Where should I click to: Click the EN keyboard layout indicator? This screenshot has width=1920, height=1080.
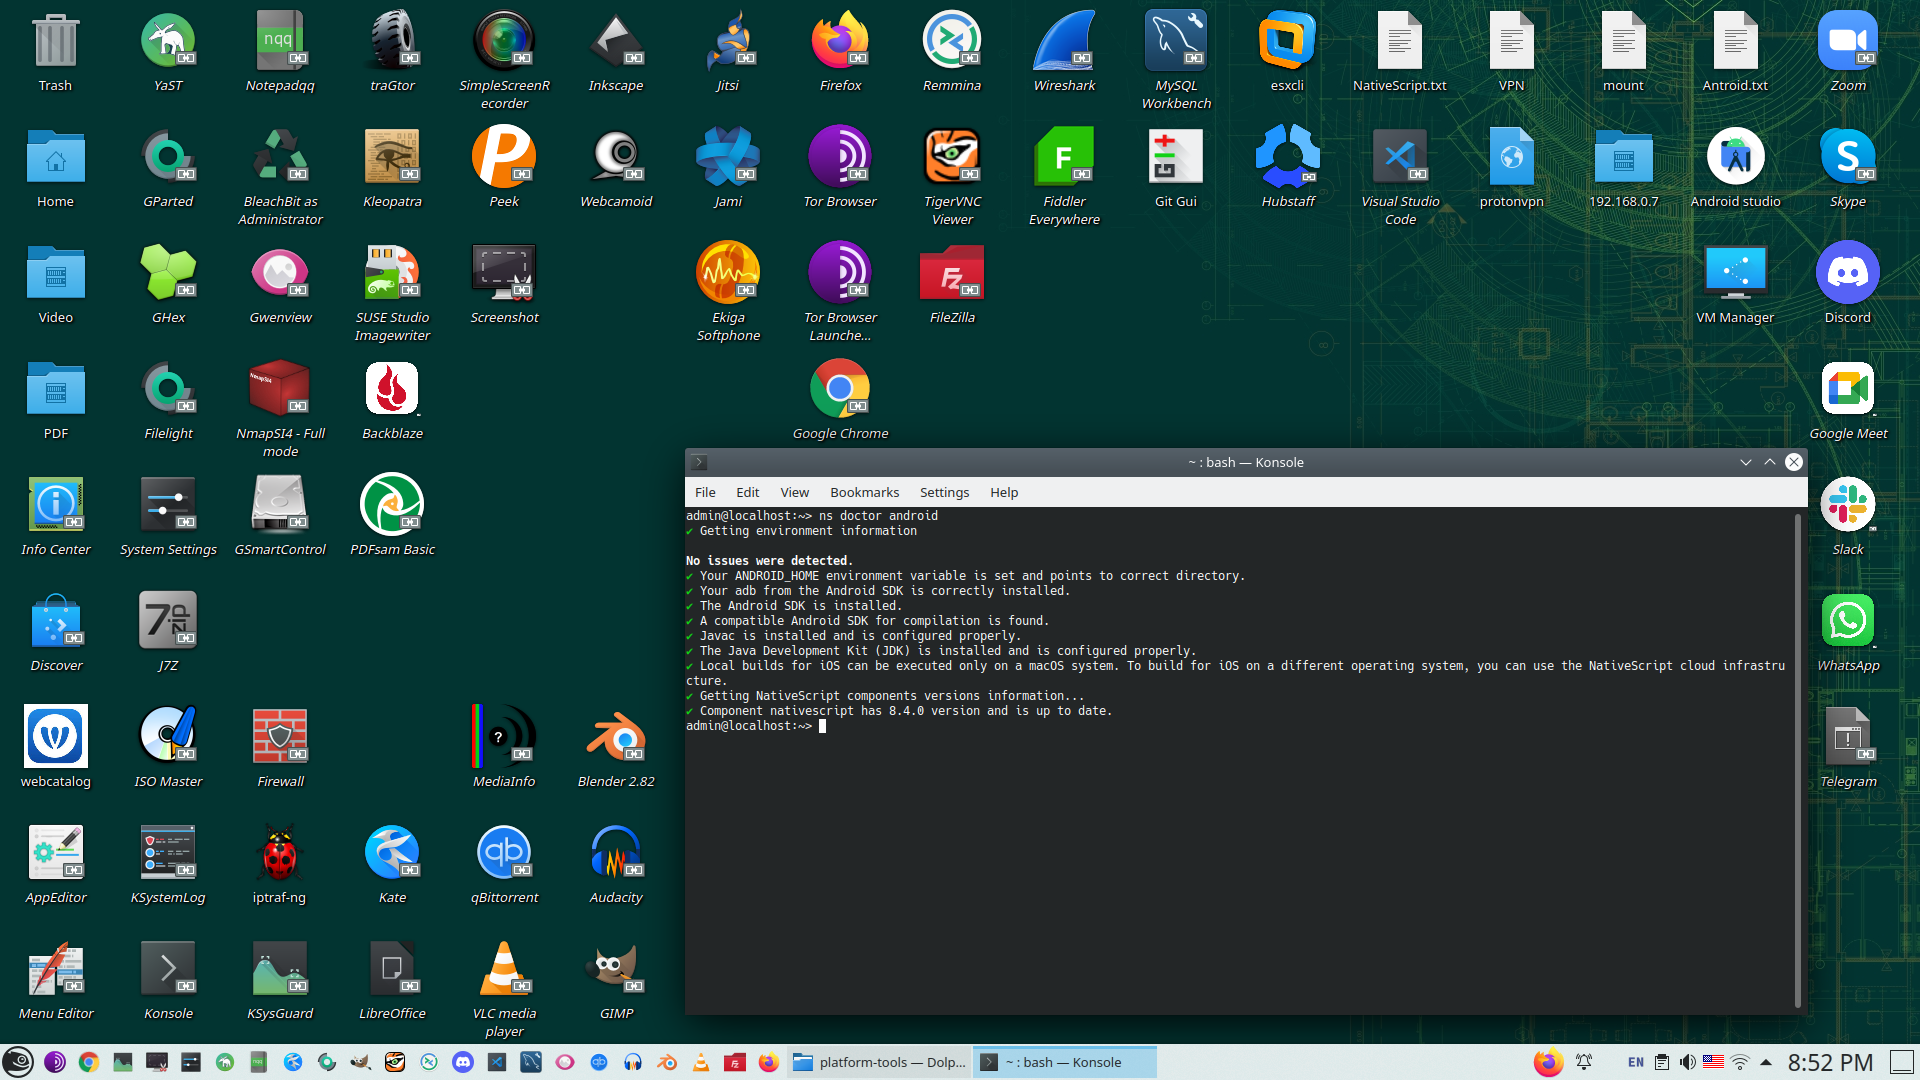[x=1636, y=1062]
